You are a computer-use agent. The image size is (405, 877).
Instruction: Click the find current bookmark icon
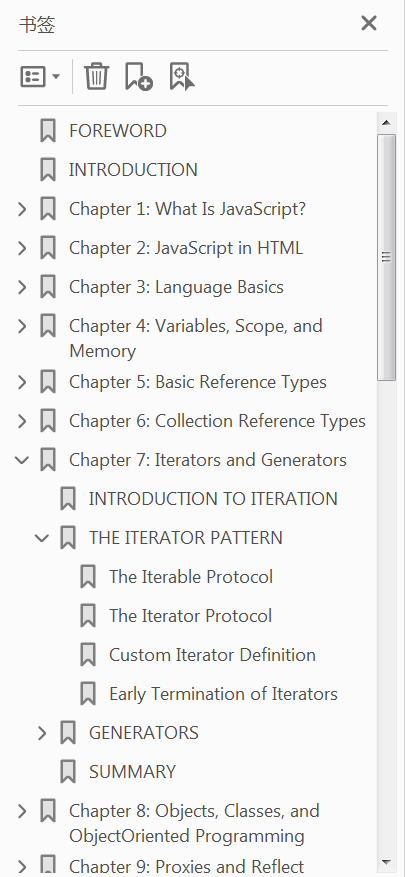182,76
